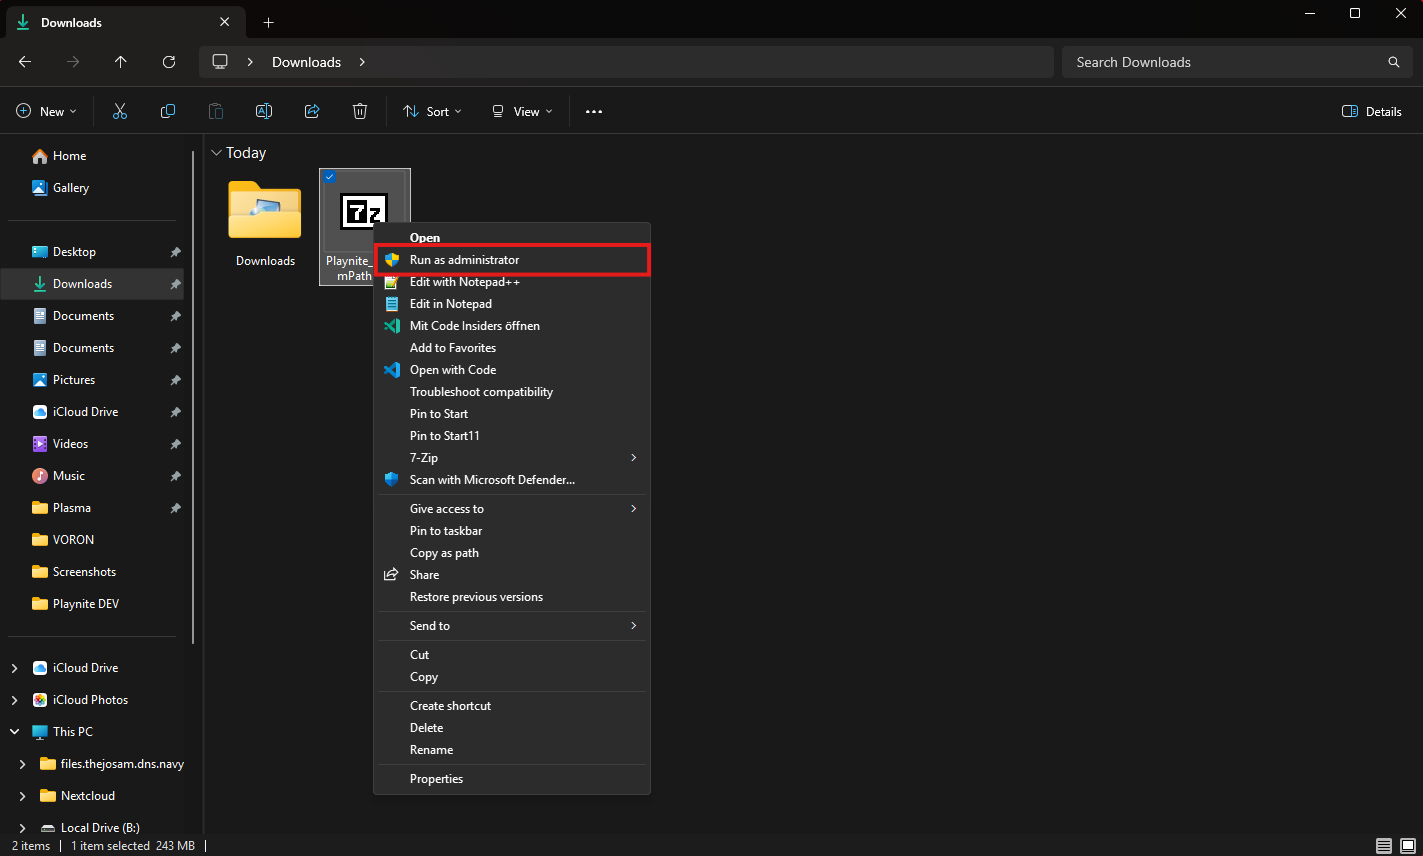Switch to large thumbnails via the status bar icon
The image size is (1423, 856).
click(x=1407, y=845)
